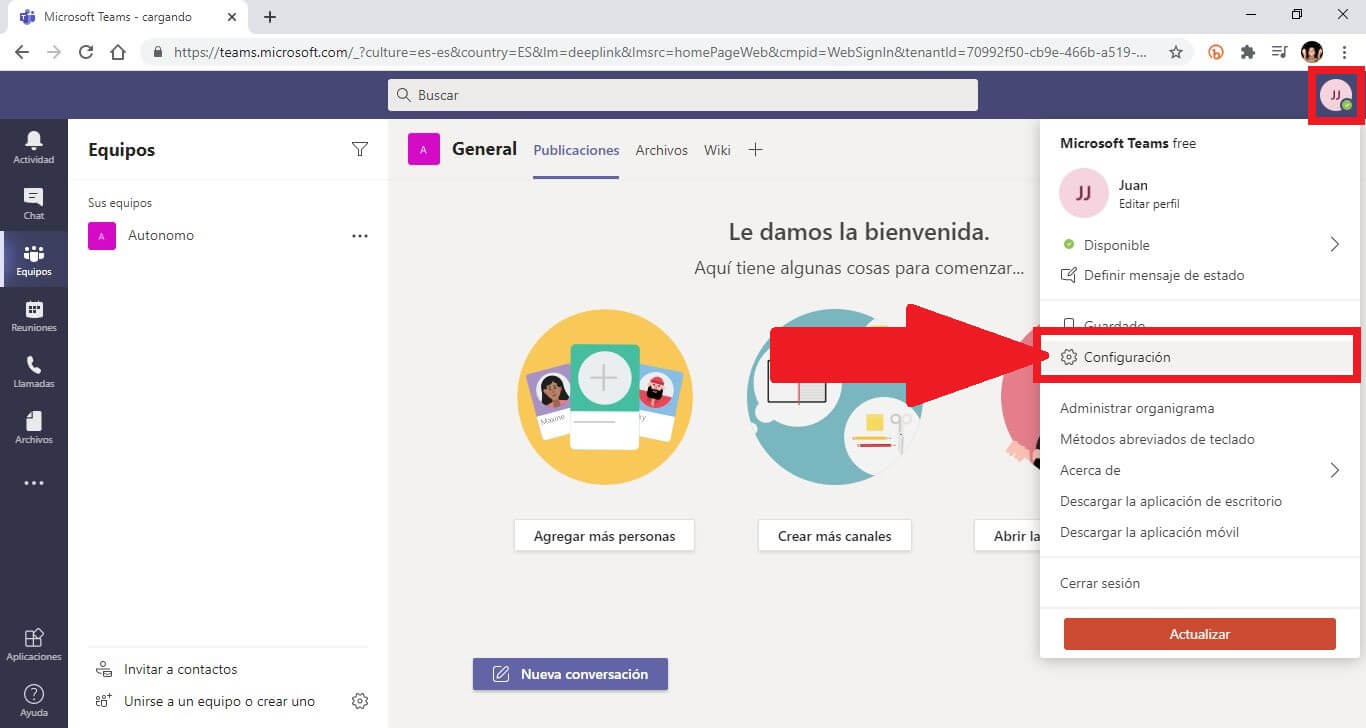This screenshot has height=728, width=1366.
Task: Open Métodos abreviados de teclado
Action: pyautogui.click(x=1157, y=439)
